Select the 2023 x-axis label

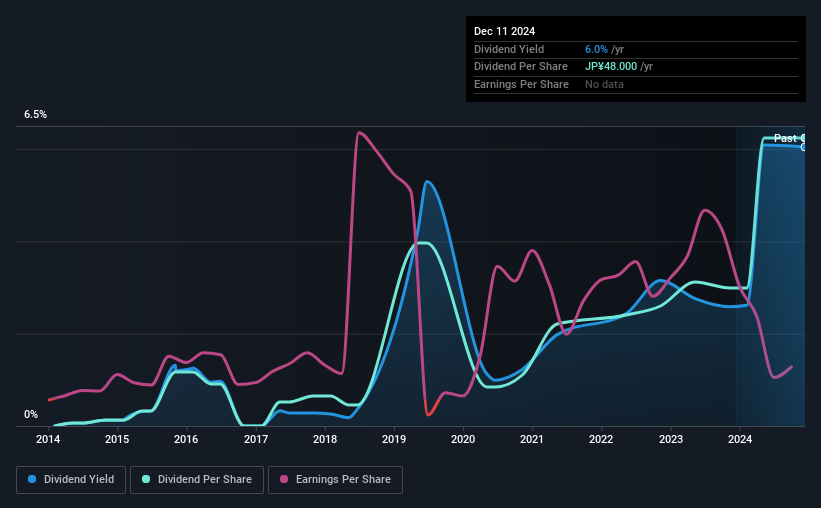point(671,439)
